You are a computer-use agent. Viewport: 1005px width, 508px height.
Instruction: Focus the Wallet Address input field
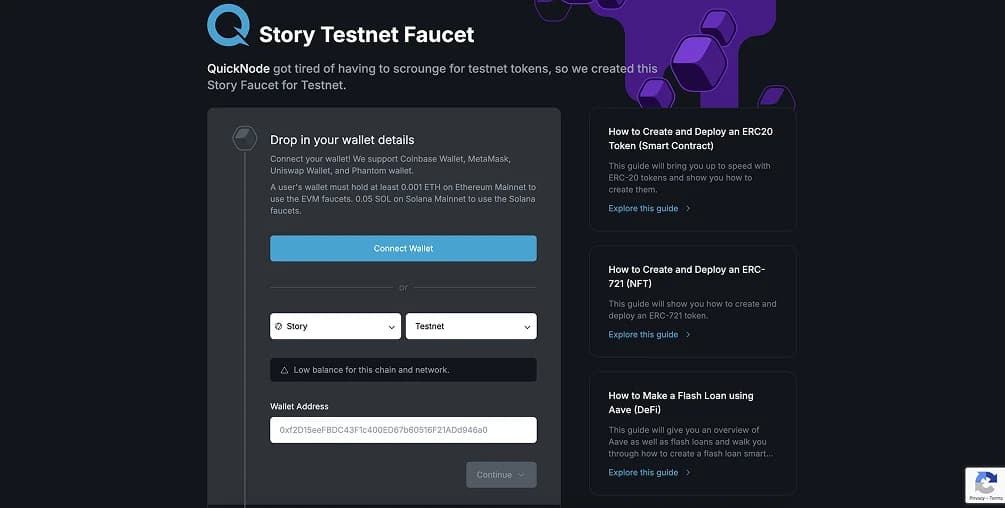(x=403, y=430)
